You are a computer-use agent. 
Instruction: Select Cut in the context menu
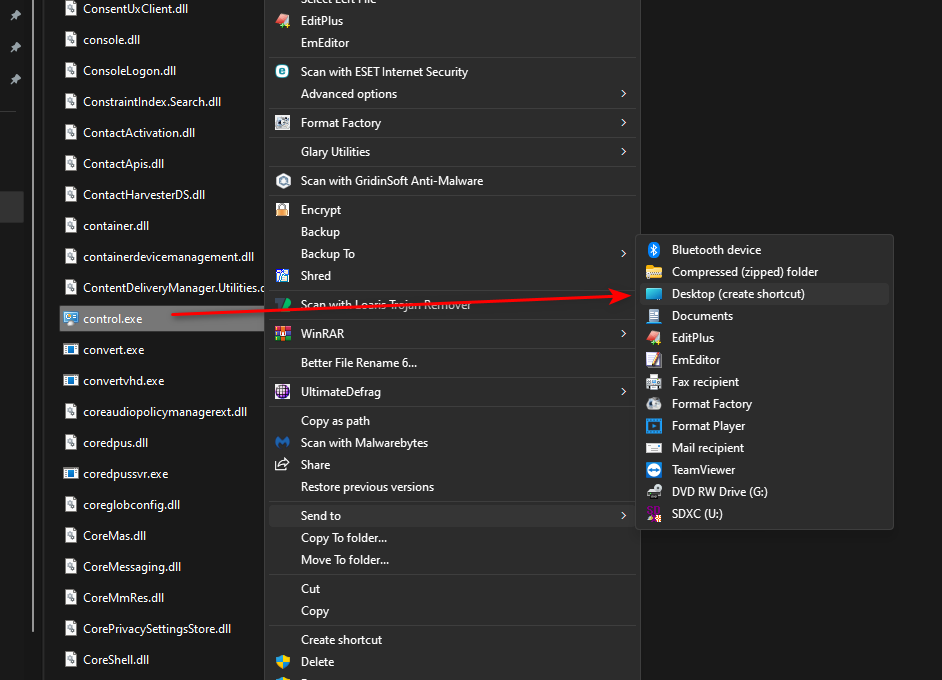point(452,589)
